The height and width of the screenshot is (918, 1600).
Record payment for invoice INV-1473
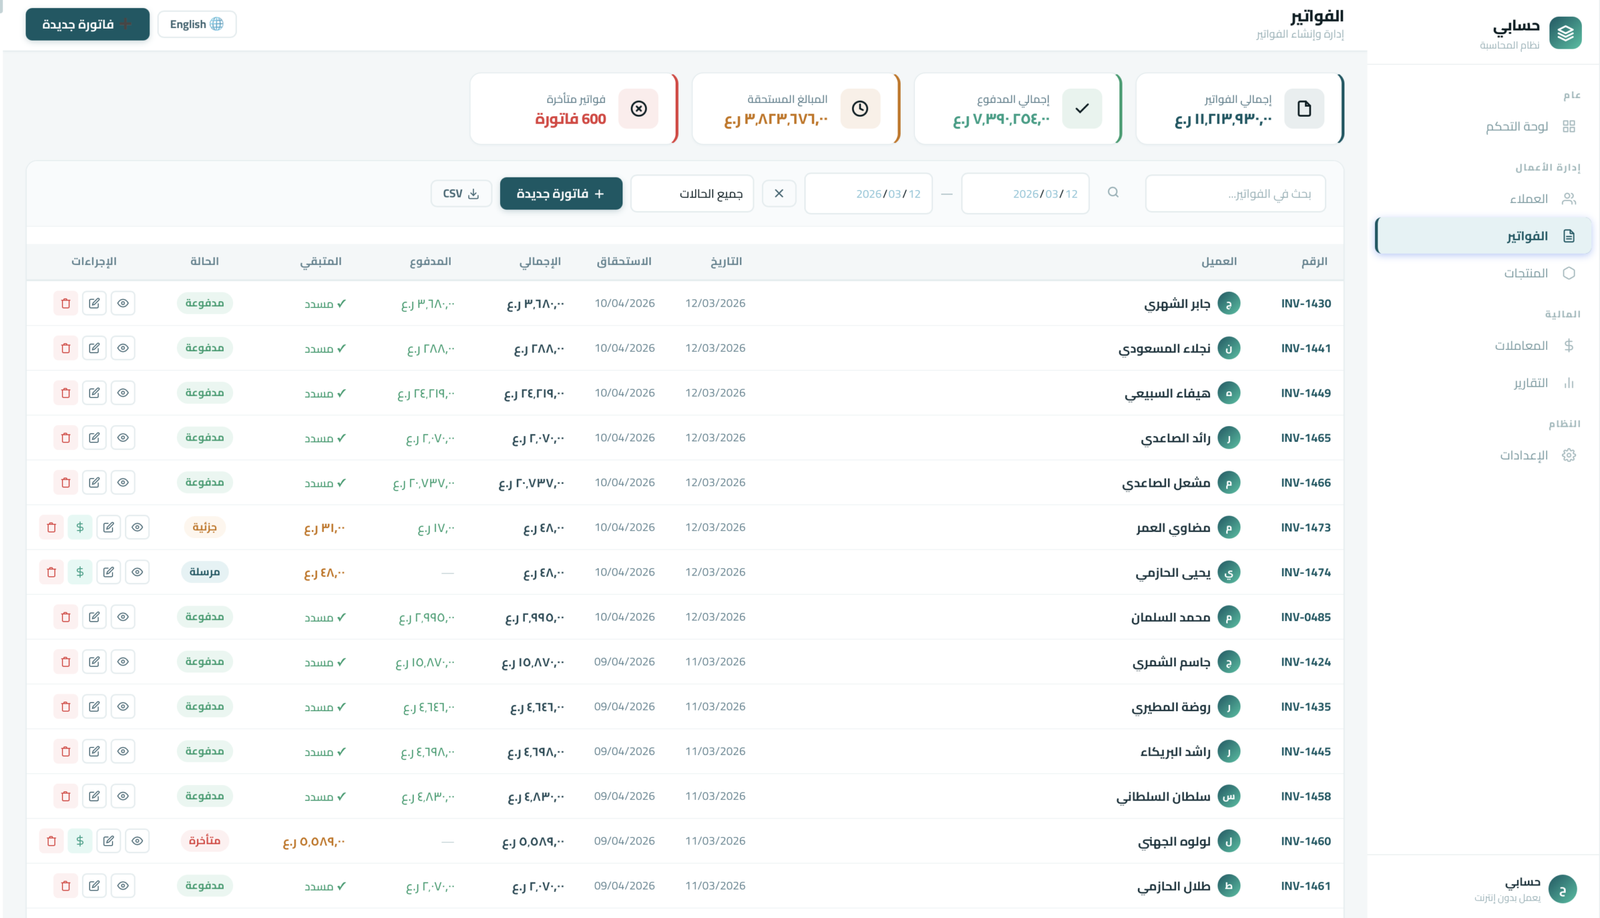pos(80,527)
